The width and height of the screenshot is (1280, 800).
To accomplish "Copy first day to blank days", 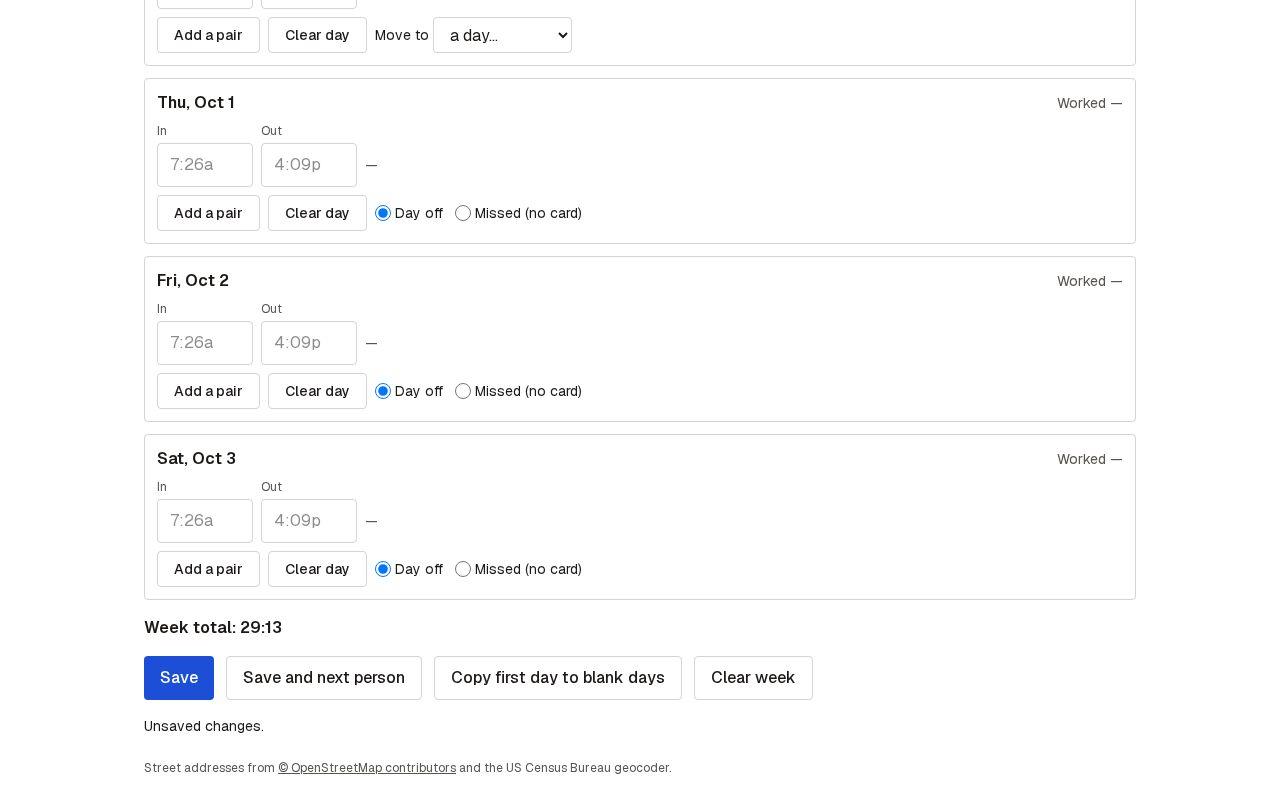I will pyautogui.click(x=558, y=678).
